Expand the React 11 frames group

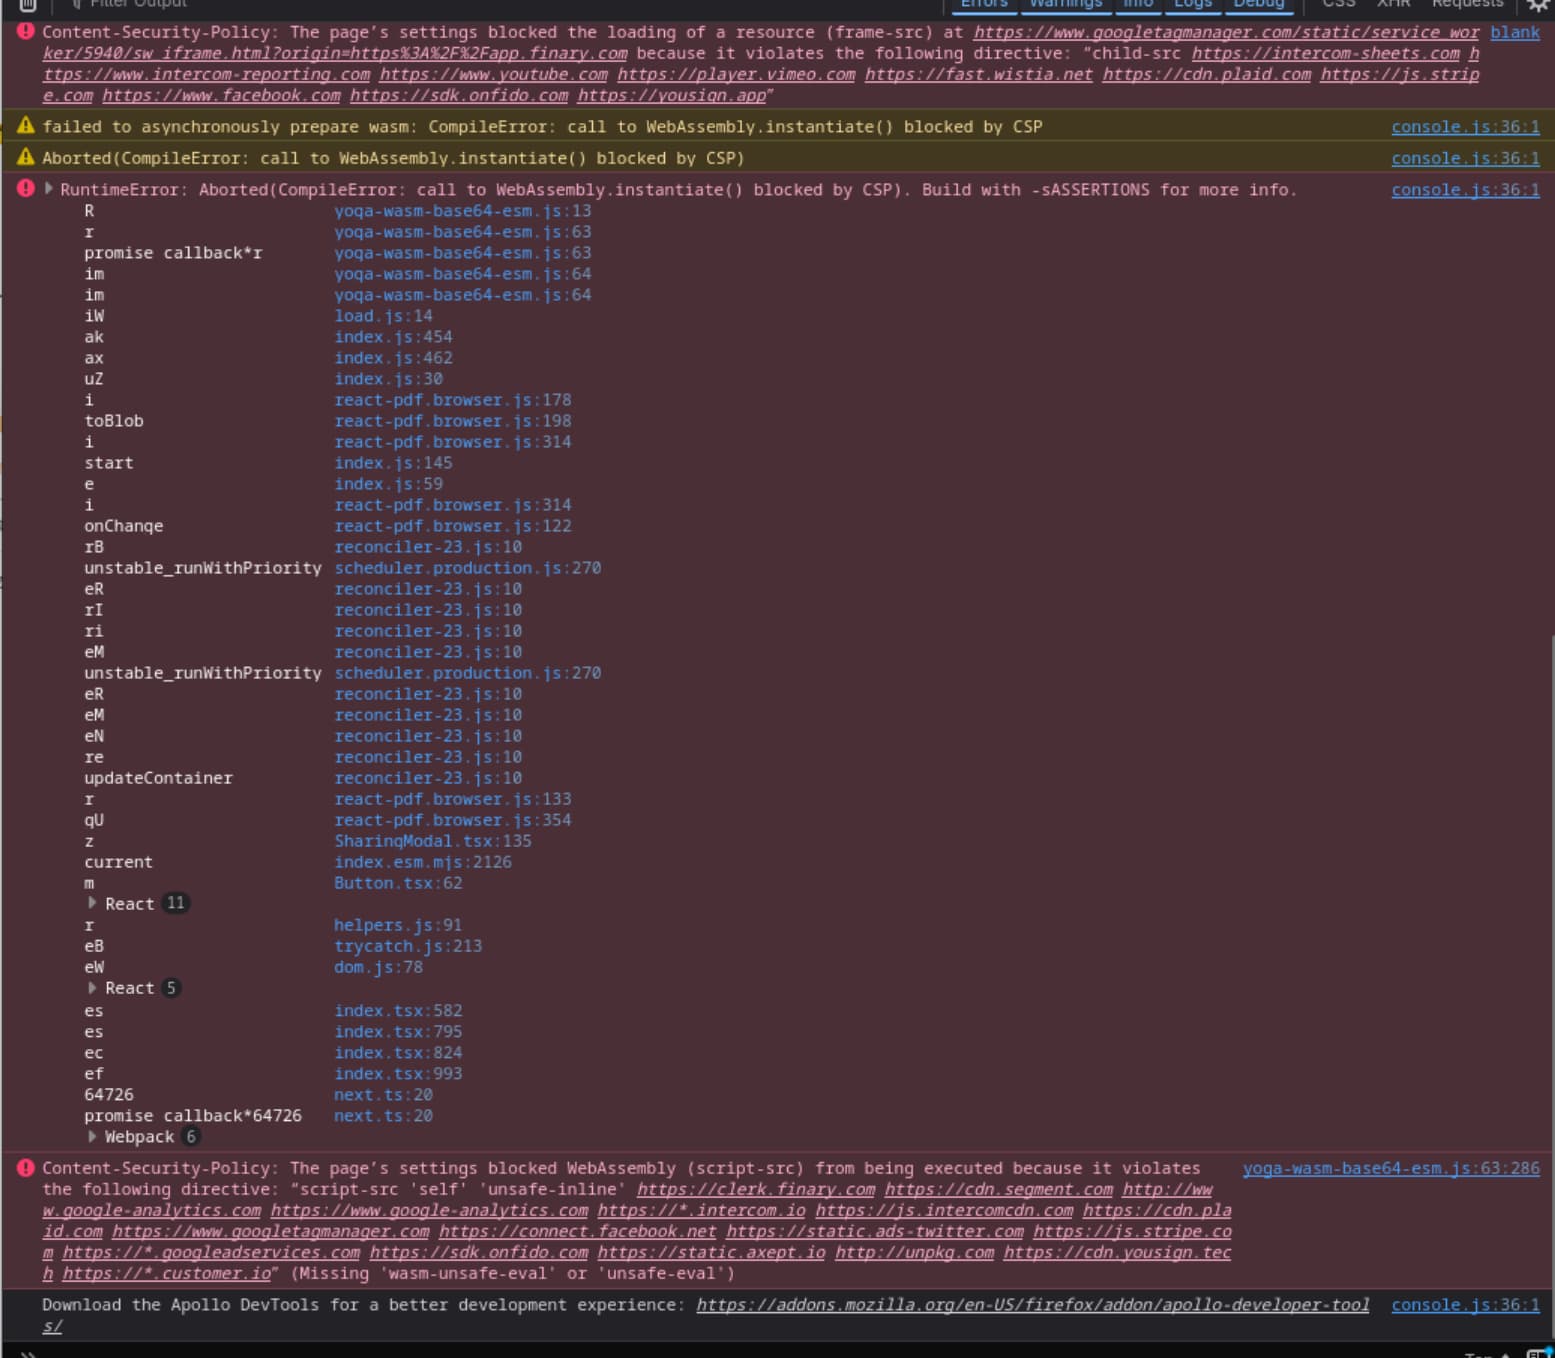click(x=93, y=903)
